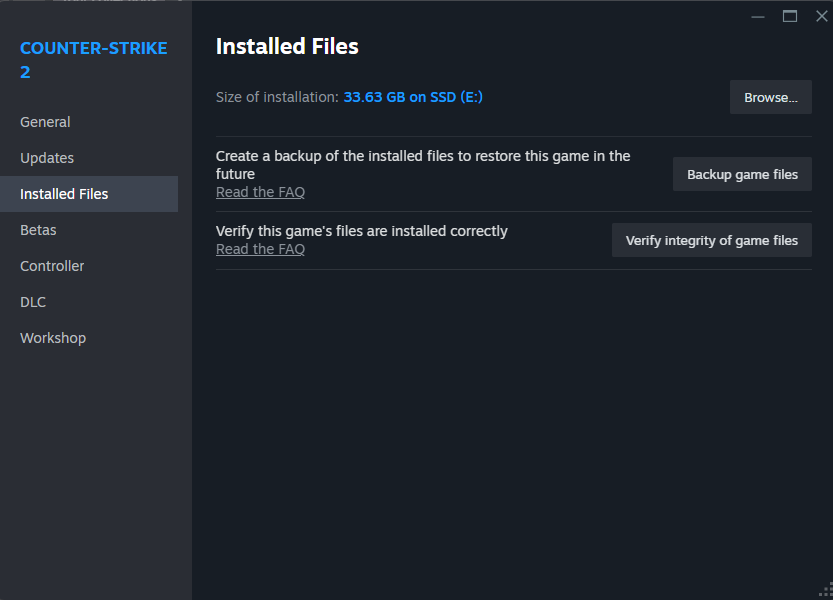Show the DLC section

click(33, 302)
